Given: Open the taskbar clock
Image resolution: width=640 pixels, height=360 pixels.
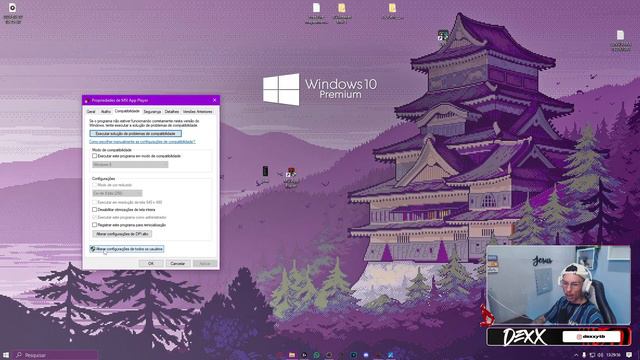Looking at the screenshot, I should coord(613,355).
